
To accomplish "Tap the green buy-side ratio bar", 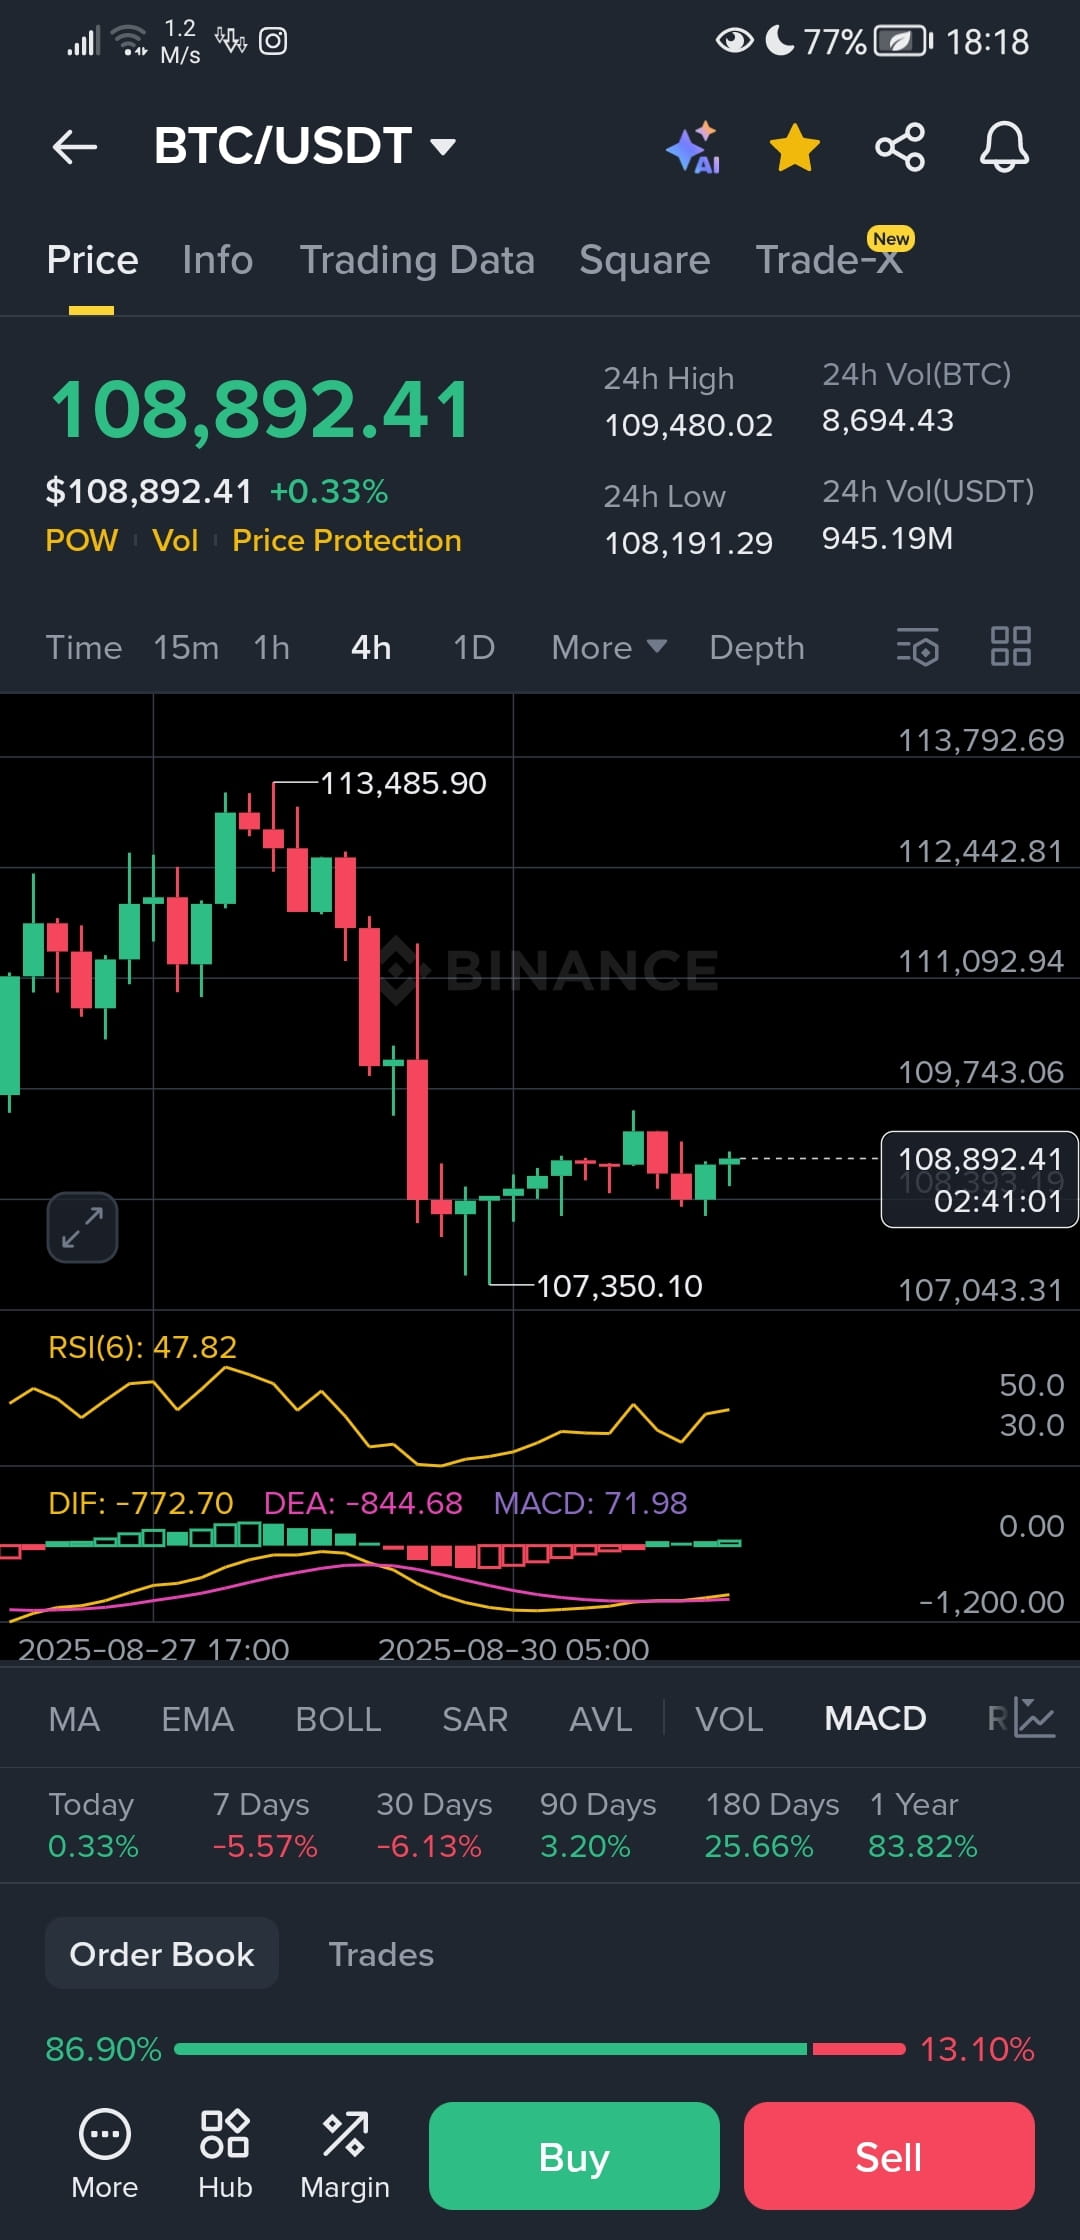I will [490, 2049].
